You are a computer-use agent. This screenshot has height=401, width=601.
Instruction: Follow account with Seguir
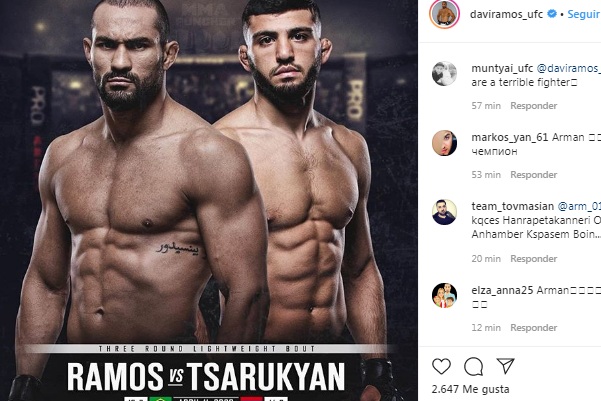coord(584,14)
